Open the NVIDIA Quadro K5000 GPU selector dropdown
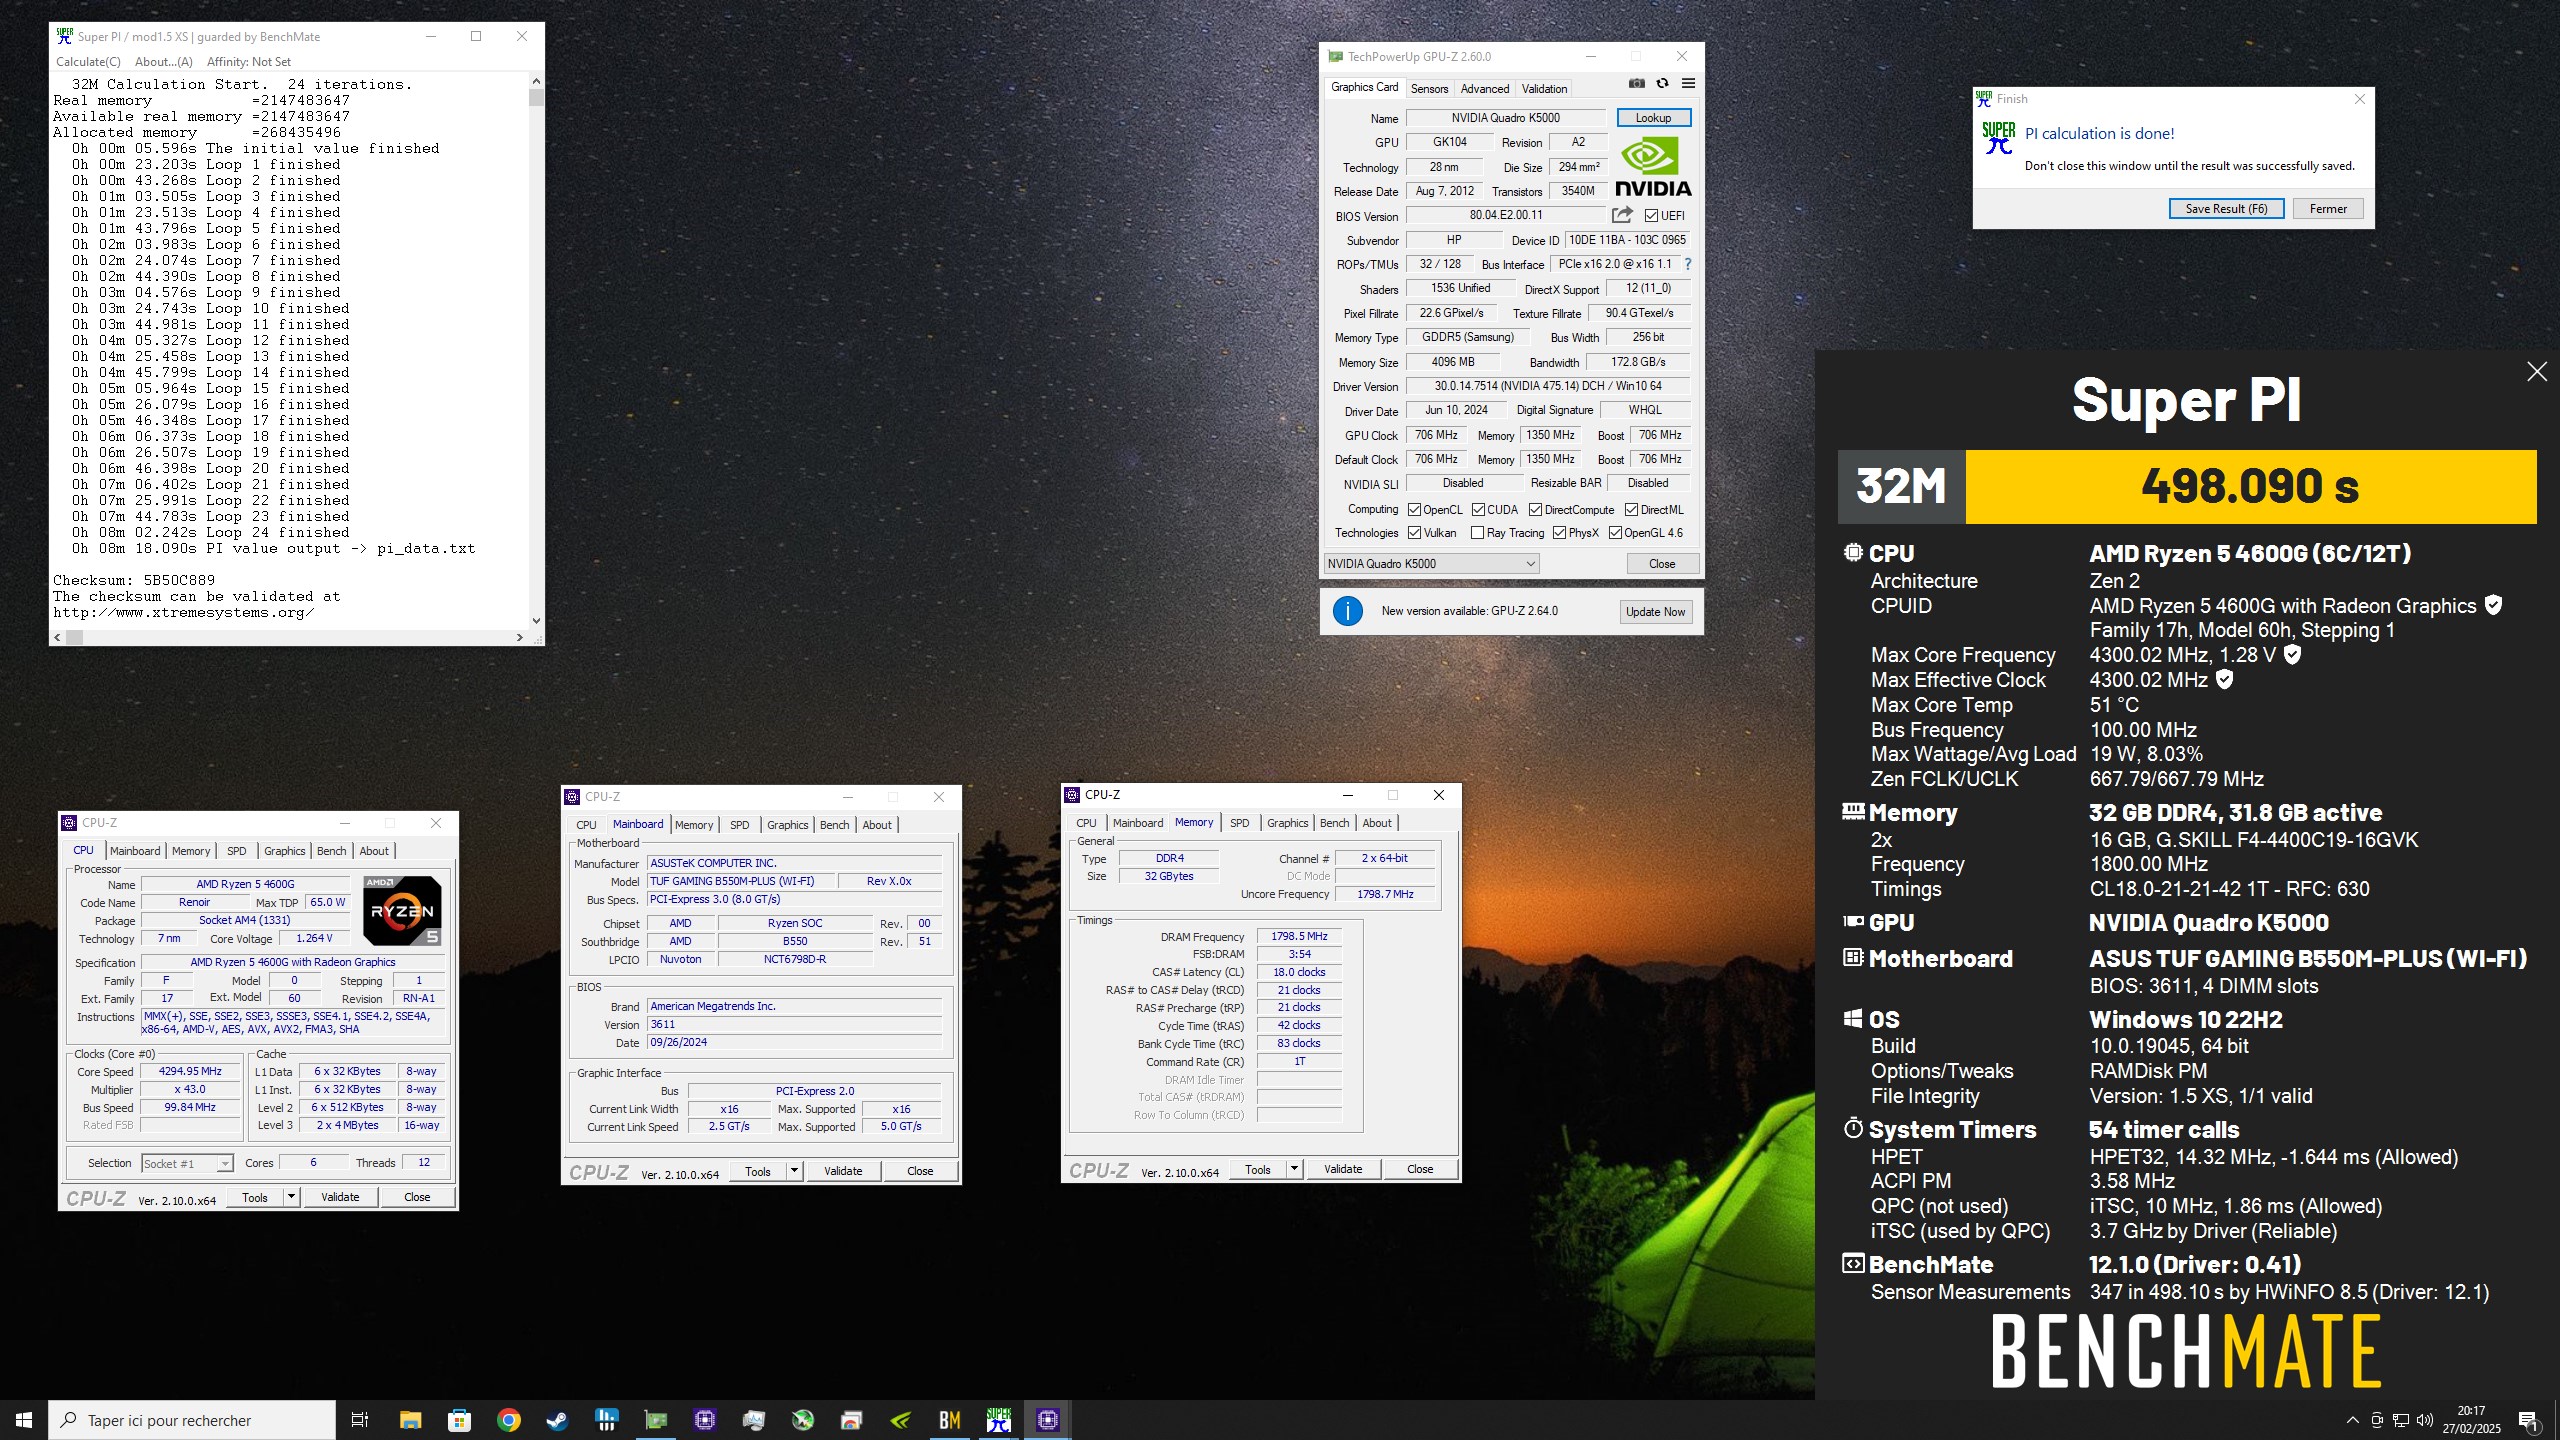Screen dimensions: 2560x1440 (x=1431, y=564)
